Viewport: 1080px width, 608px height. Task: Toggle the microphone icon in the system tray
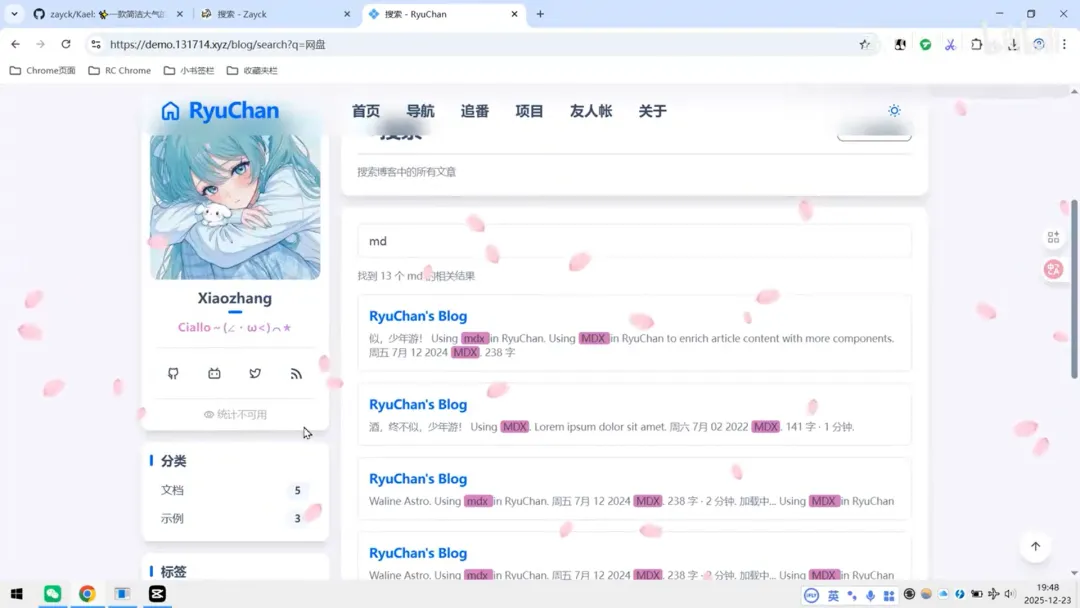tap(869, 594)
